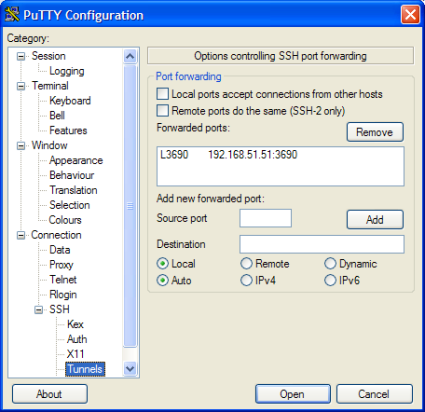The image size is (425, 412).
Task: Focus the Source port input field
Action: [266, 218]
